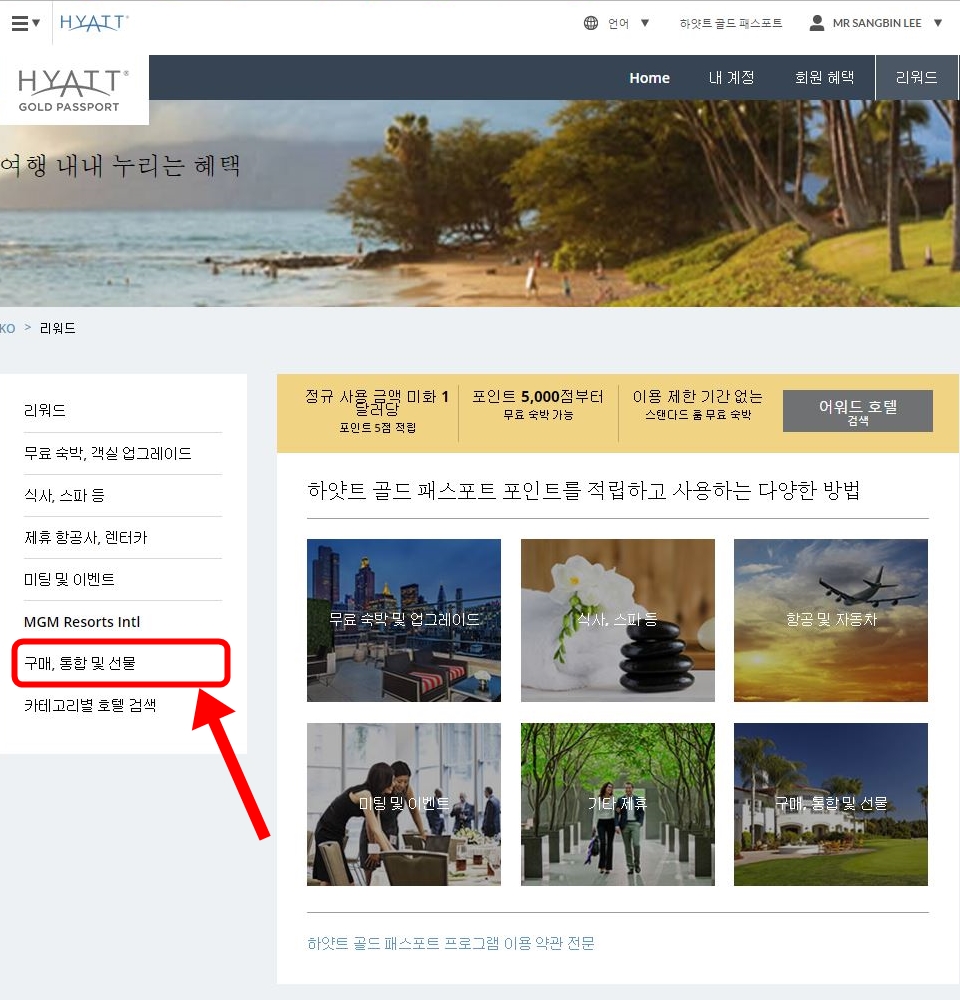This screenshot has width=960, height=1000.
Task: Select 리워드 tab in navigation bar
Action: (916, 78)
